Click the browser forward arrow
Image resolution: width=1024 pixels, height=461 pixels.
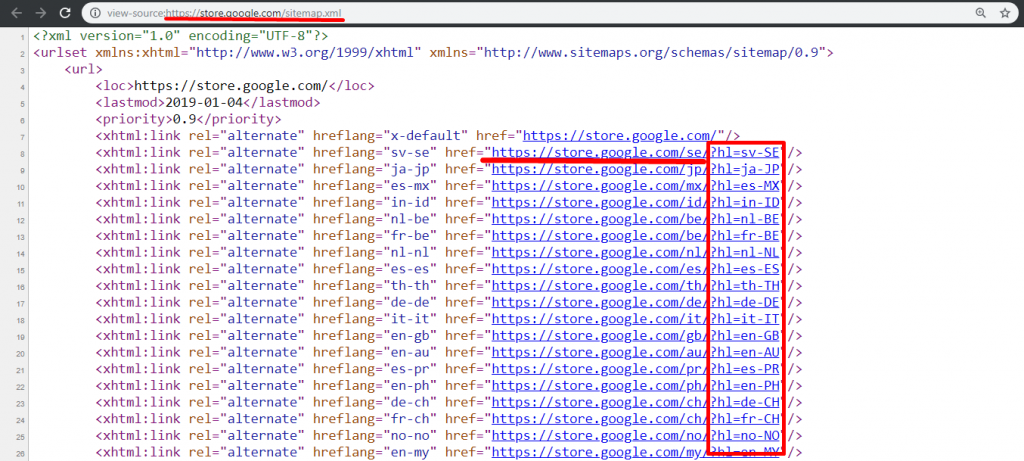point(40,13)
